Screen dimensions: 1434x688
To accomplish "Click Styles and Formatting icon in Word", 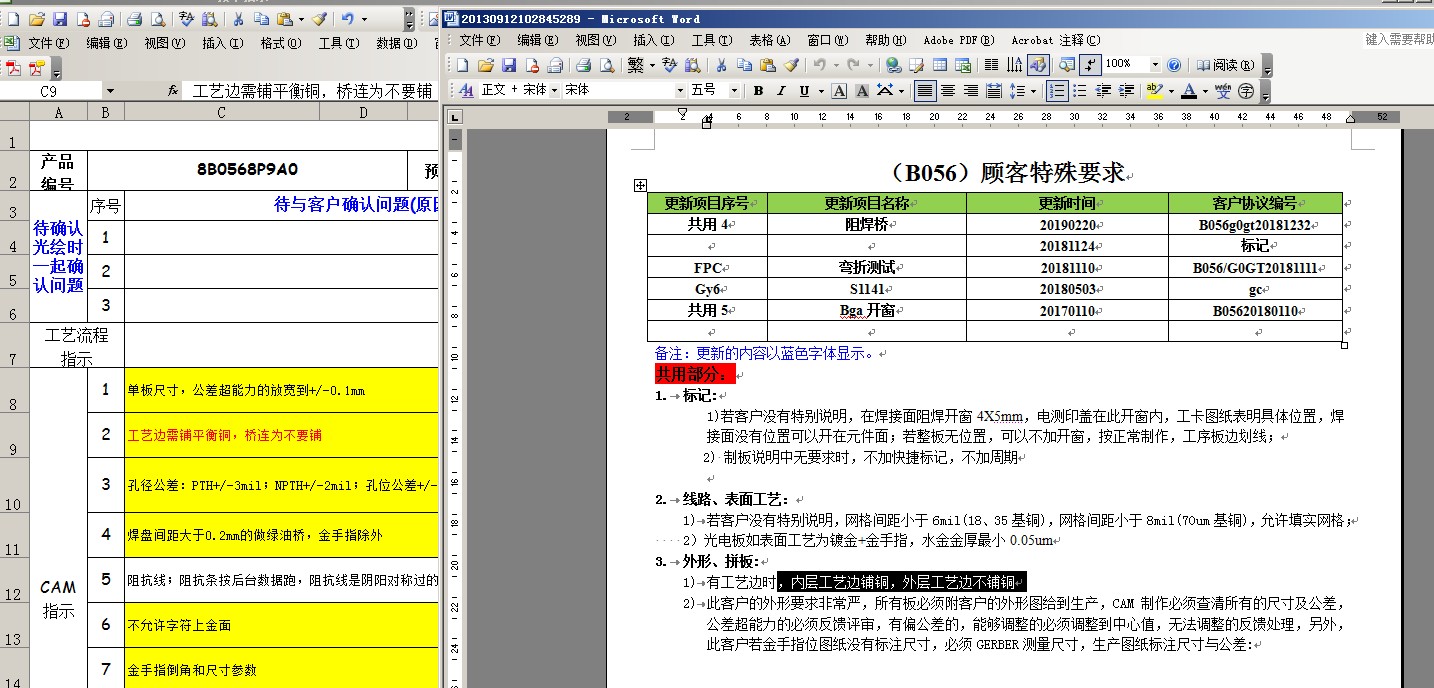I will pyautogui.click(x=466, y=91).
